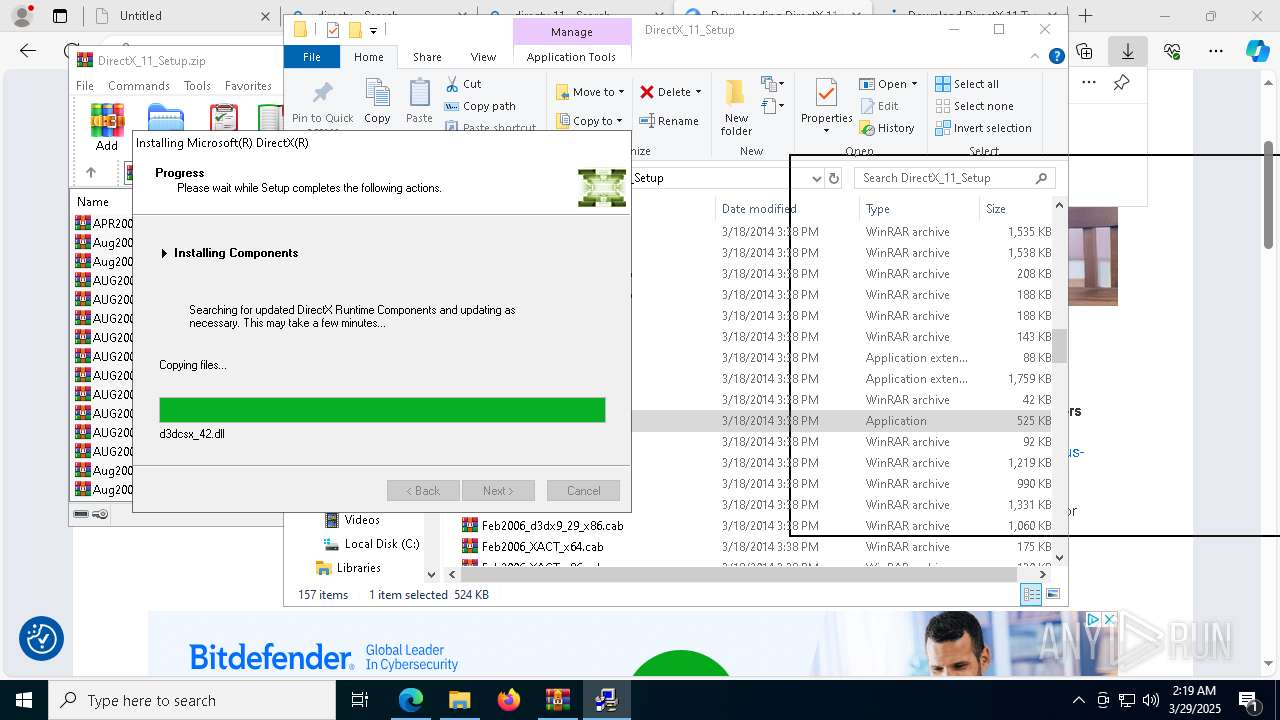Open a new Edge tab
This screenshot has height=720, width=1280.
[1085, 16]
